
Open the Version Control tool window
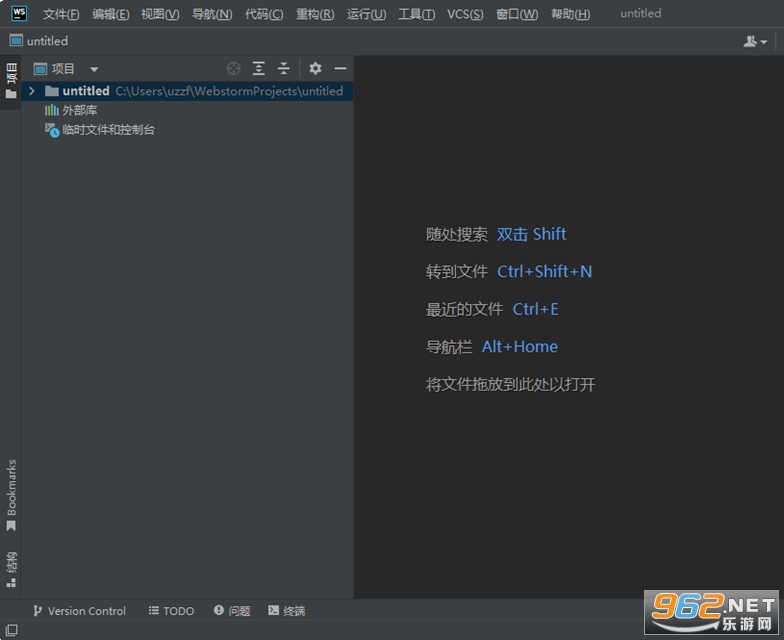79,611
